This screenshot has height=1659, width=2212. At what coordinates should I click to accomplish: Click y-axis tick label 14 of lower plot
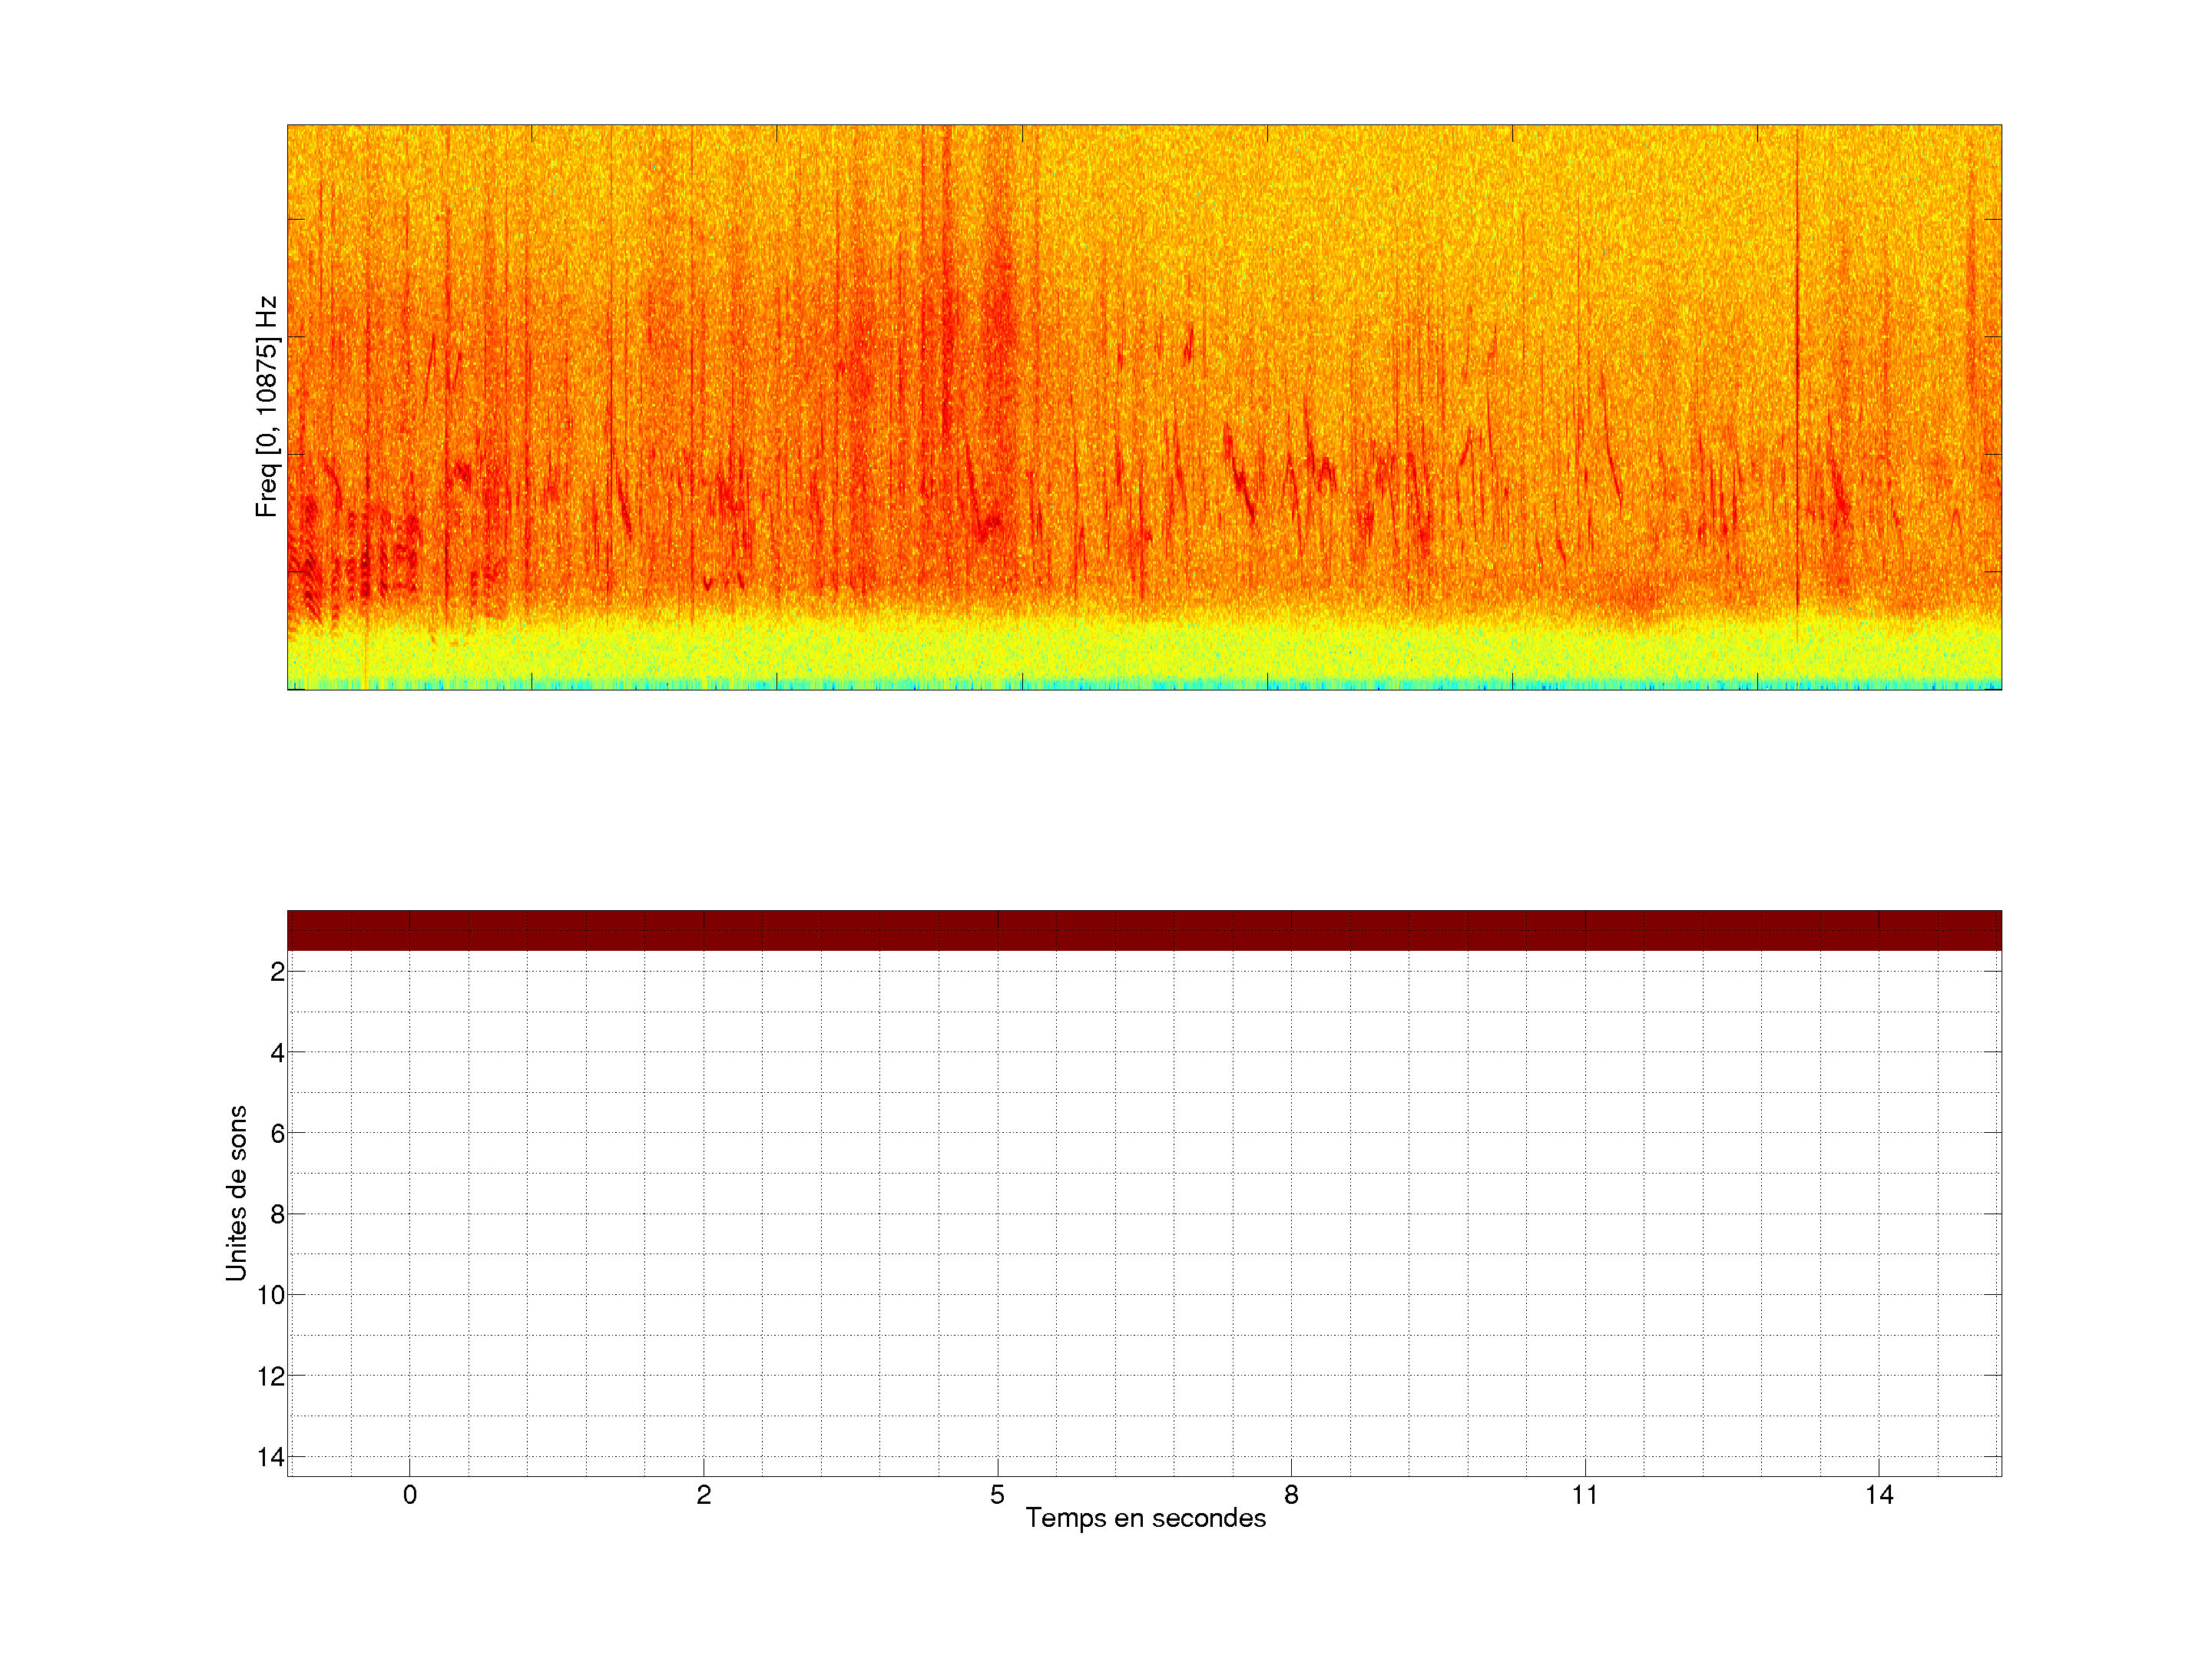(271, 1457)
